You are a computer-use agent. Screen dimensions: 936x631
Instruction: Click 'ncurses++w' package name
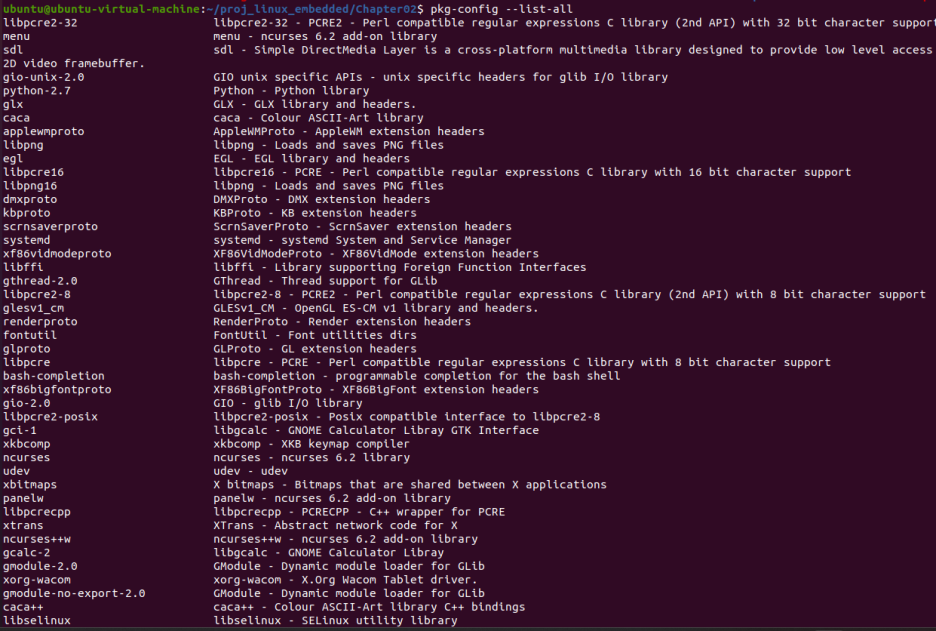37,539
